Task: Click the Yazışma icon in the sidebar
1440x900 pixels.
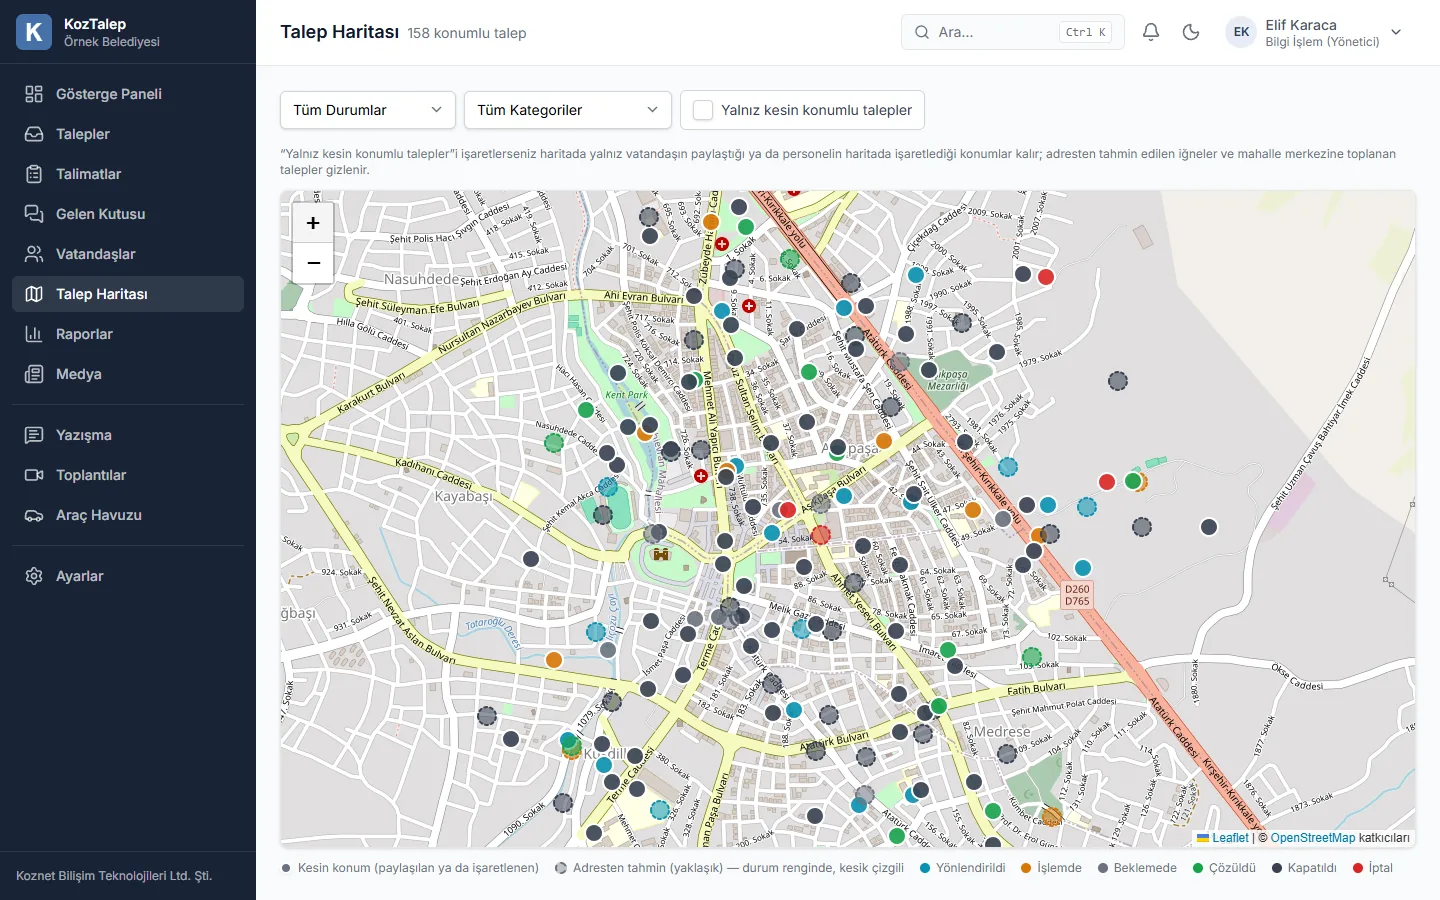Action: pos(34,435)
